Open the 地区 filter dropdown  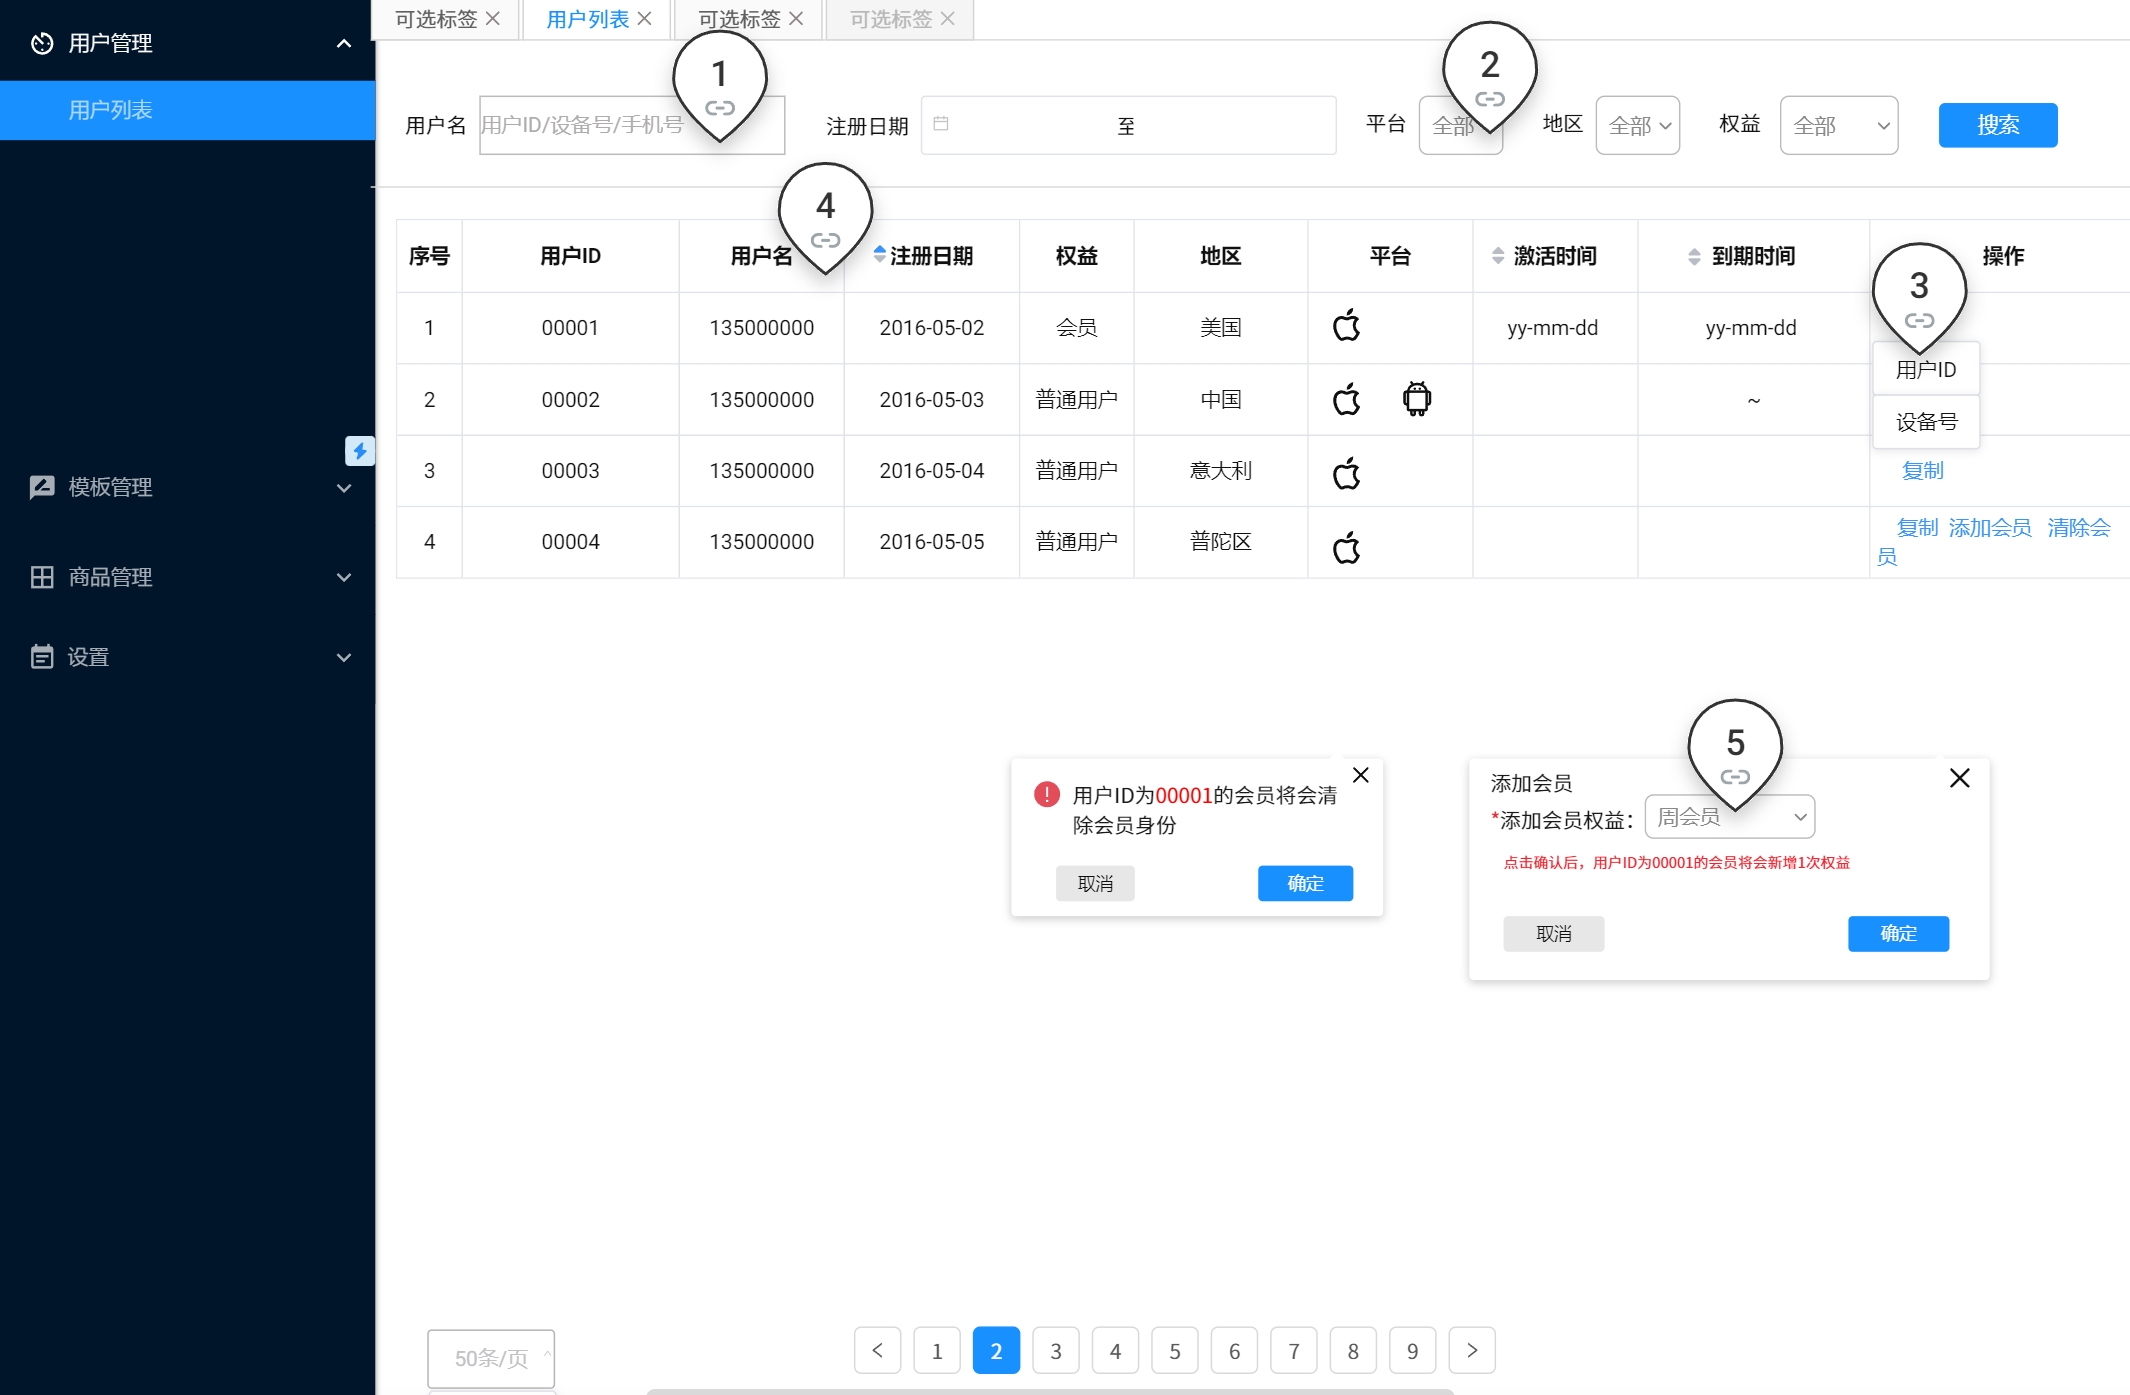[x=1638, y=125]
